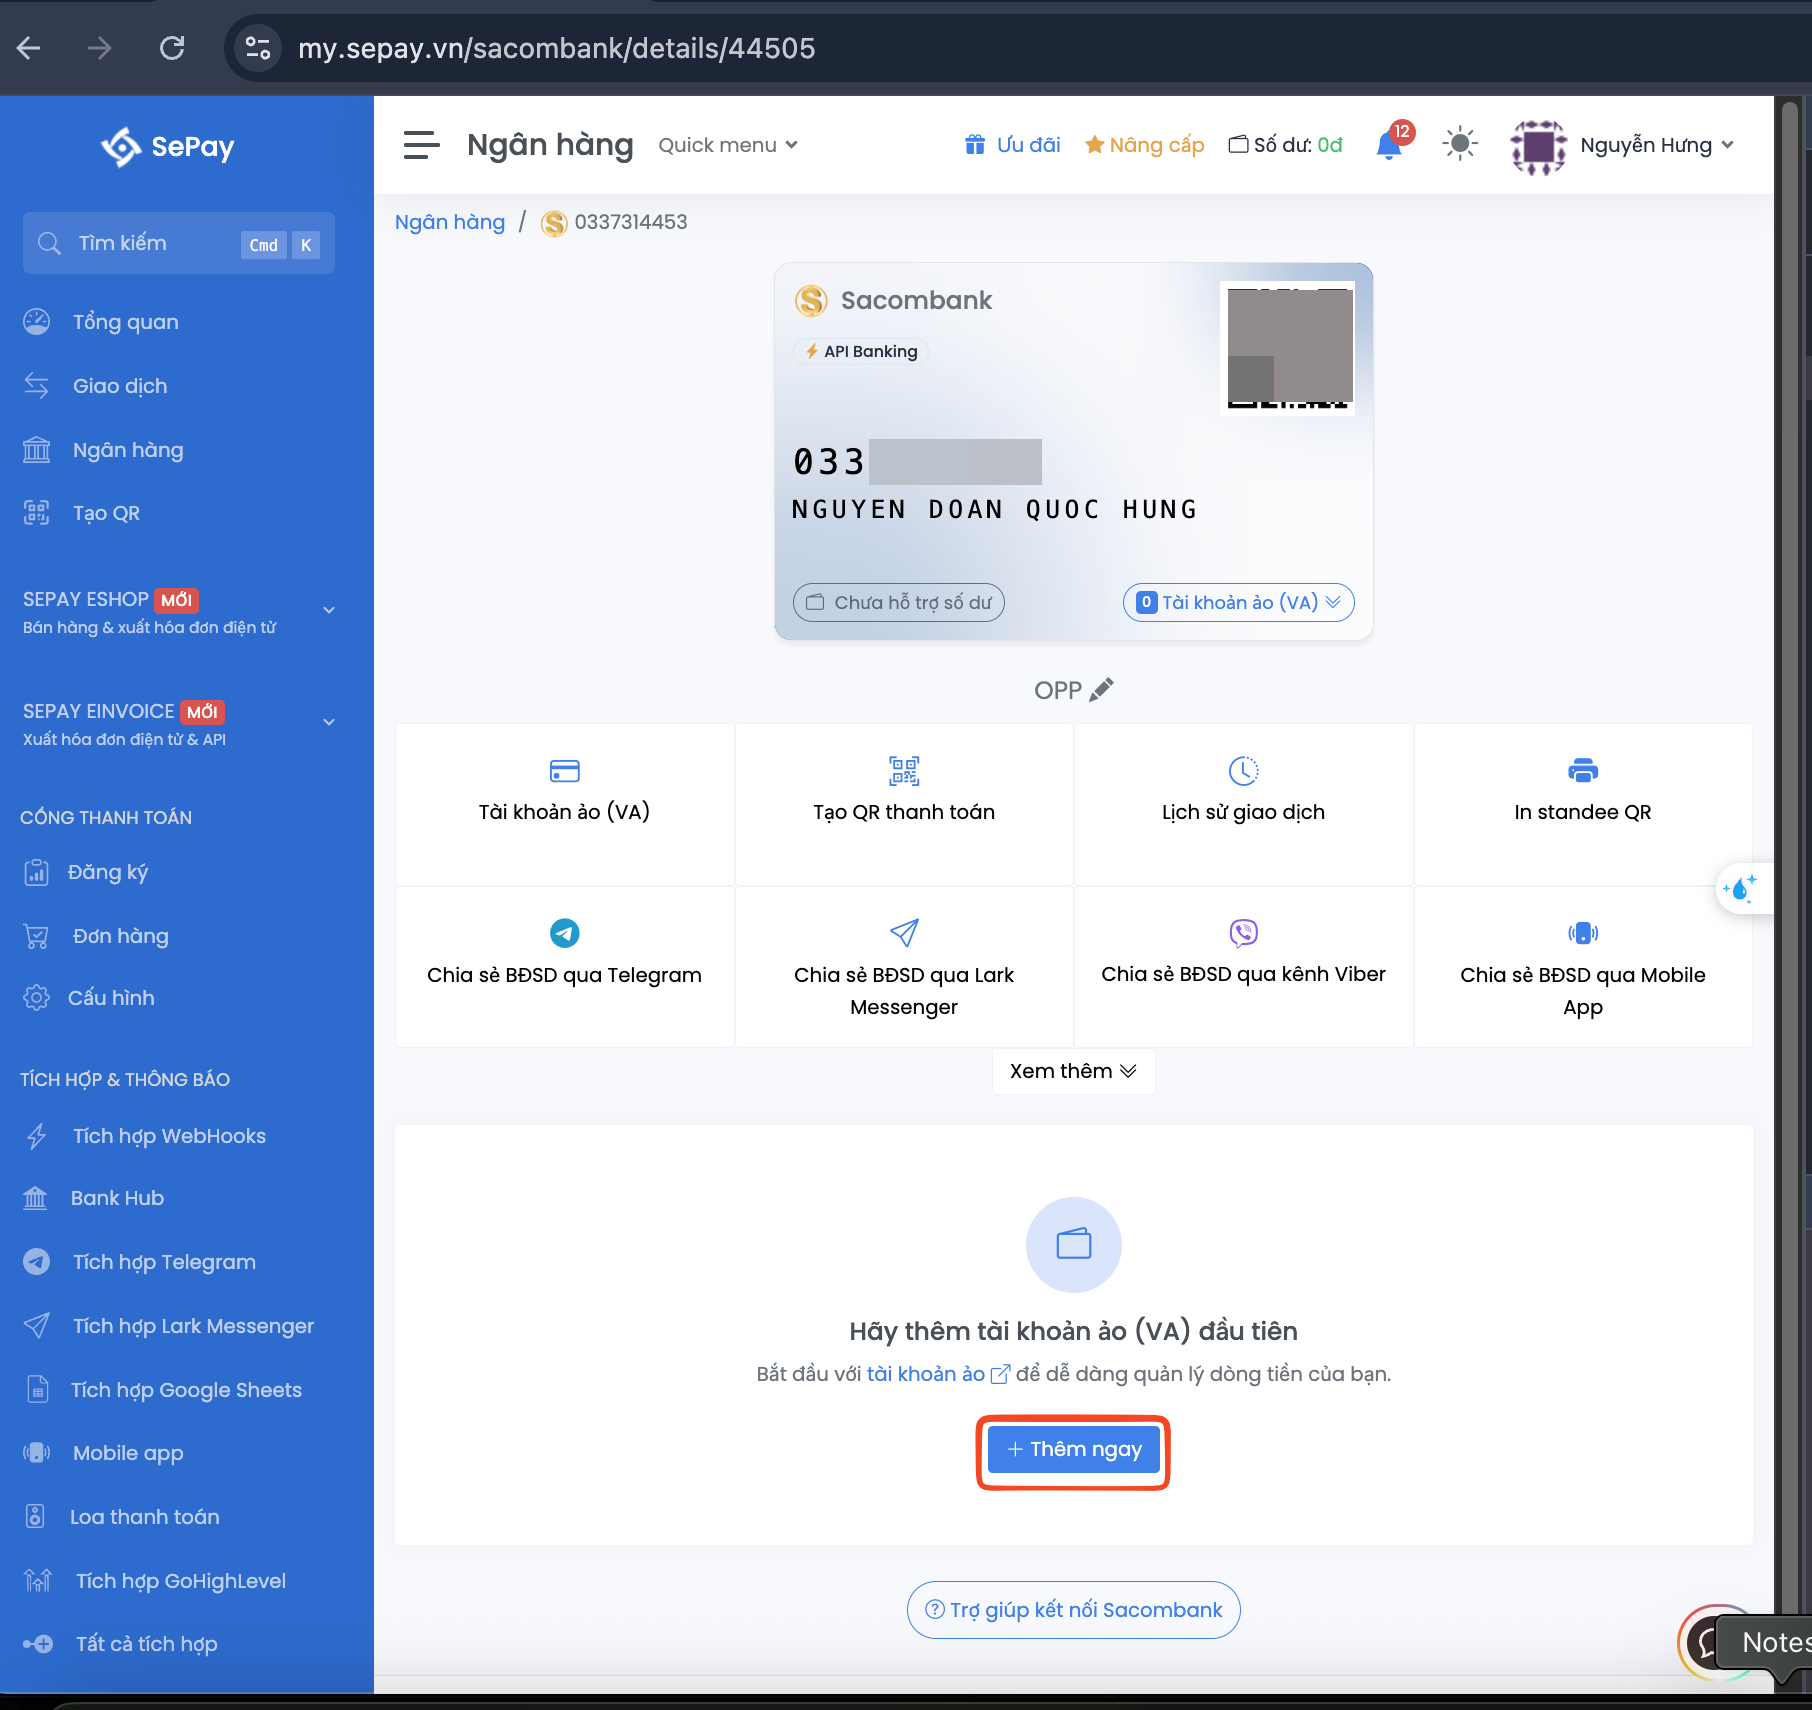
Task: Toggle the hamburger sidebar menu
Action: (421, 145)
